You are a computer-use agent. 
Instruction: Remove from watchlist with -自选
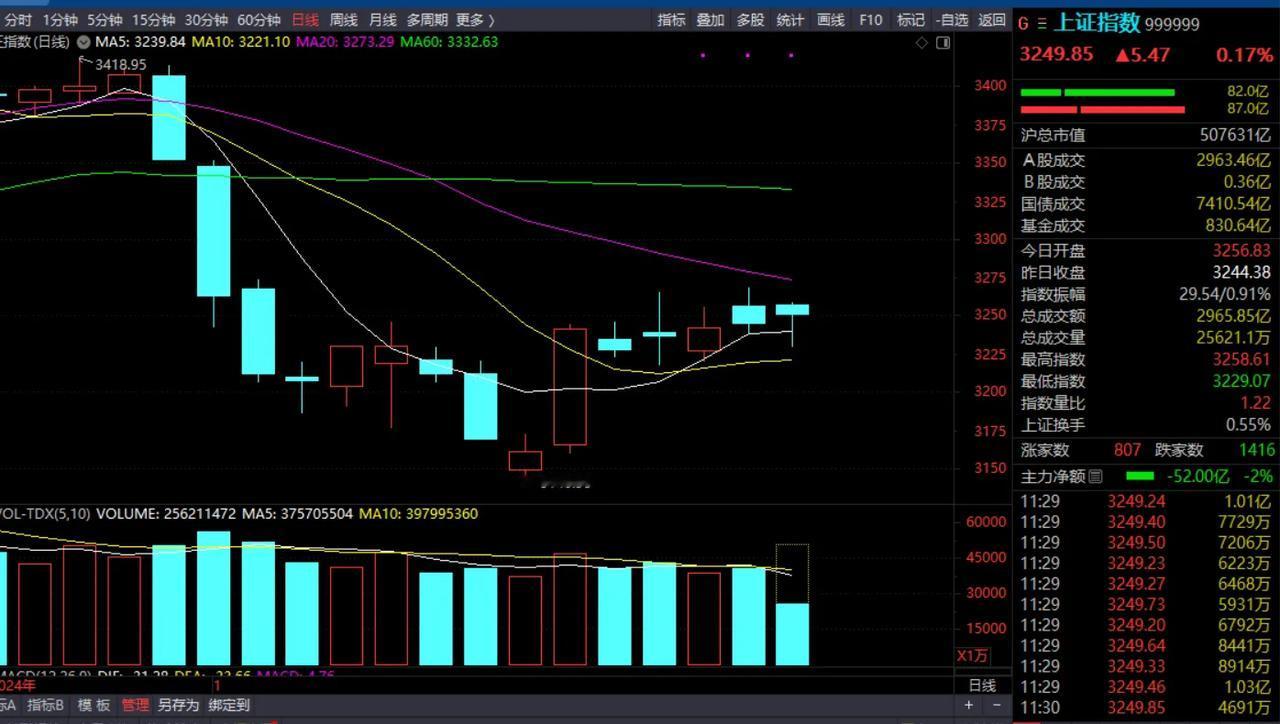pos(952,20)
